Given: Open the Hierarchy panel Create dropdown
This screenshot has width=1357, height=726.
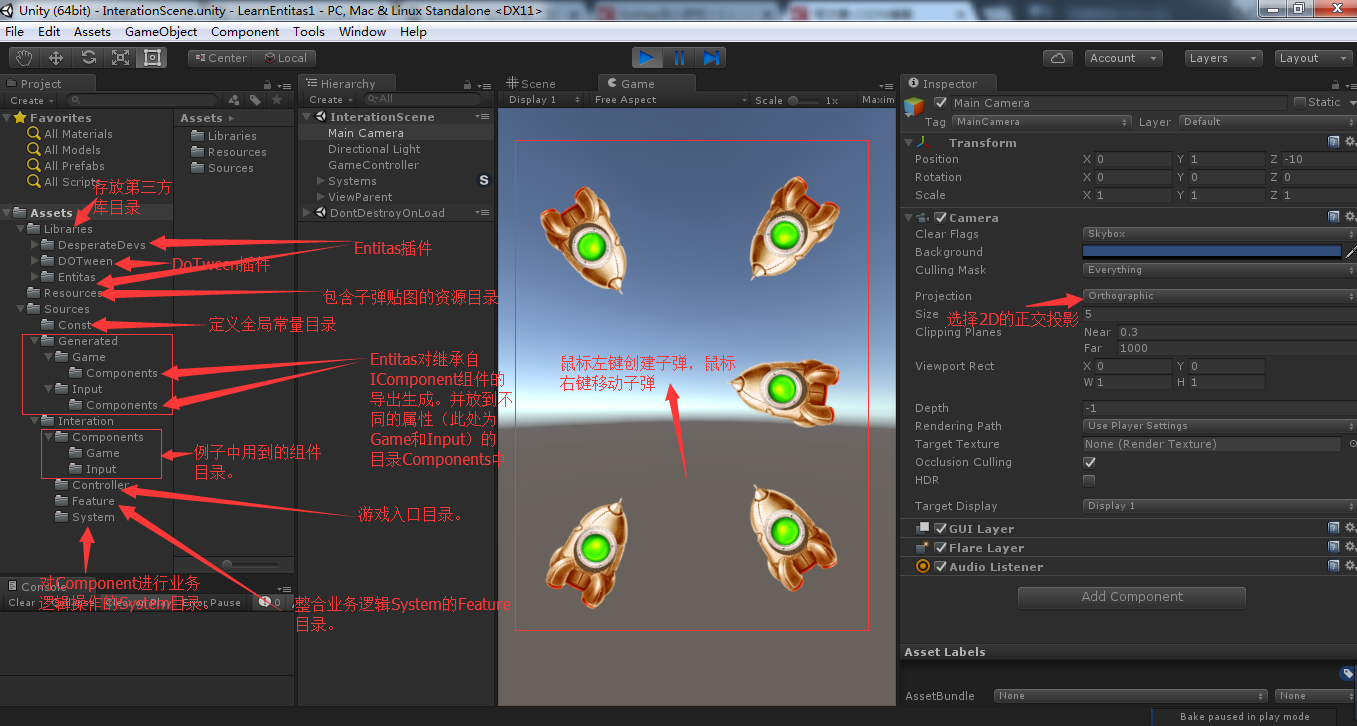Looking at the screenshot, I should 330,100.
